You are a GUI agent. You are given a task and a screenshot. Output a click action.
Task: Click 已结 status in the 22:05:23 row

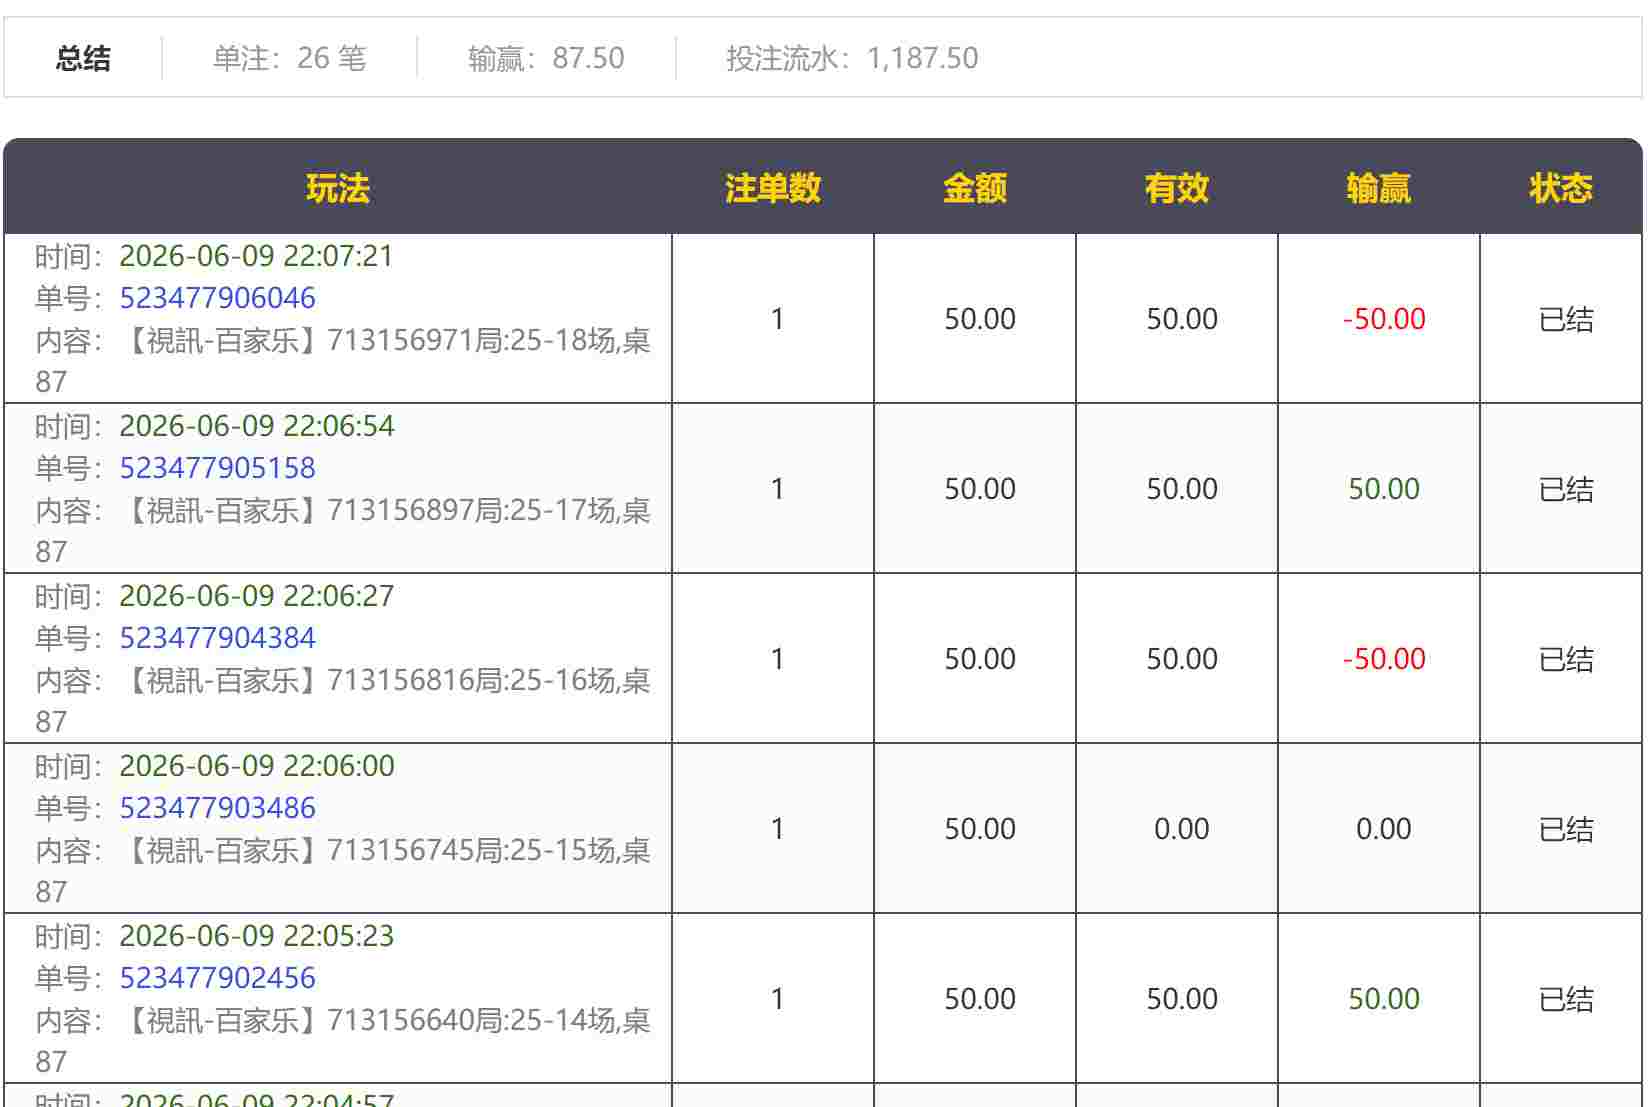pyautogui.click(x=1566, y=999)
